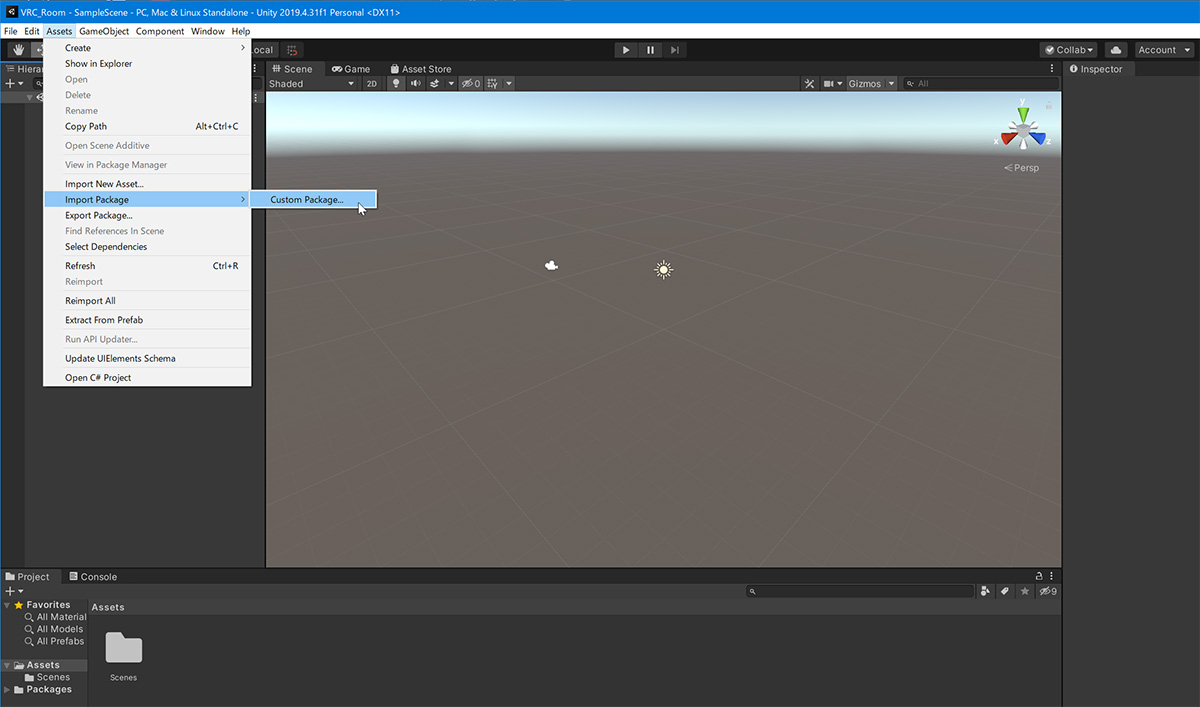
Task: Open scene effects dropdown arrow
Action: (x=451, y=84)
